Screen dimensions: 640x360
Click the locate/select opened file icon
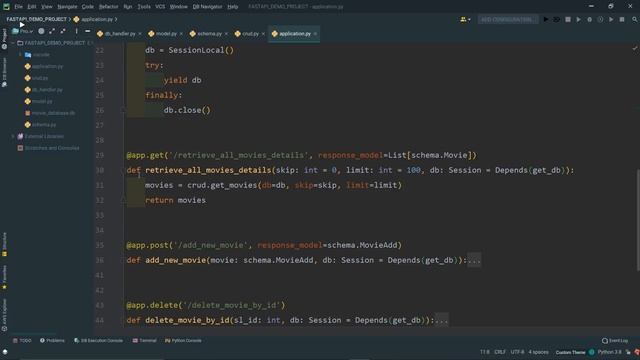click(x=41, y=31)
